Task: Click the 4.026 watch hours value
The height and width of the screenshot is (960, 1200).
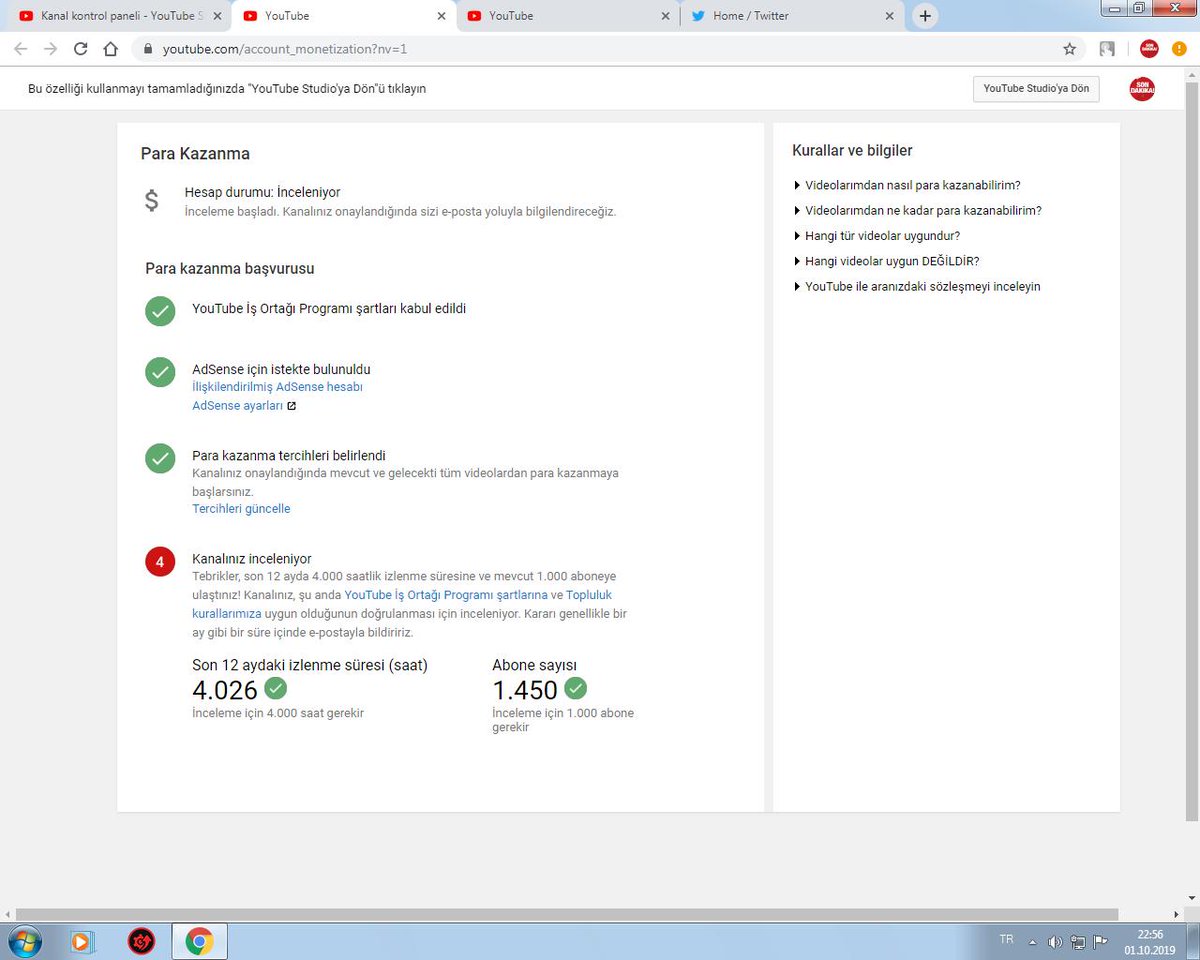Action: click(225, 690)
